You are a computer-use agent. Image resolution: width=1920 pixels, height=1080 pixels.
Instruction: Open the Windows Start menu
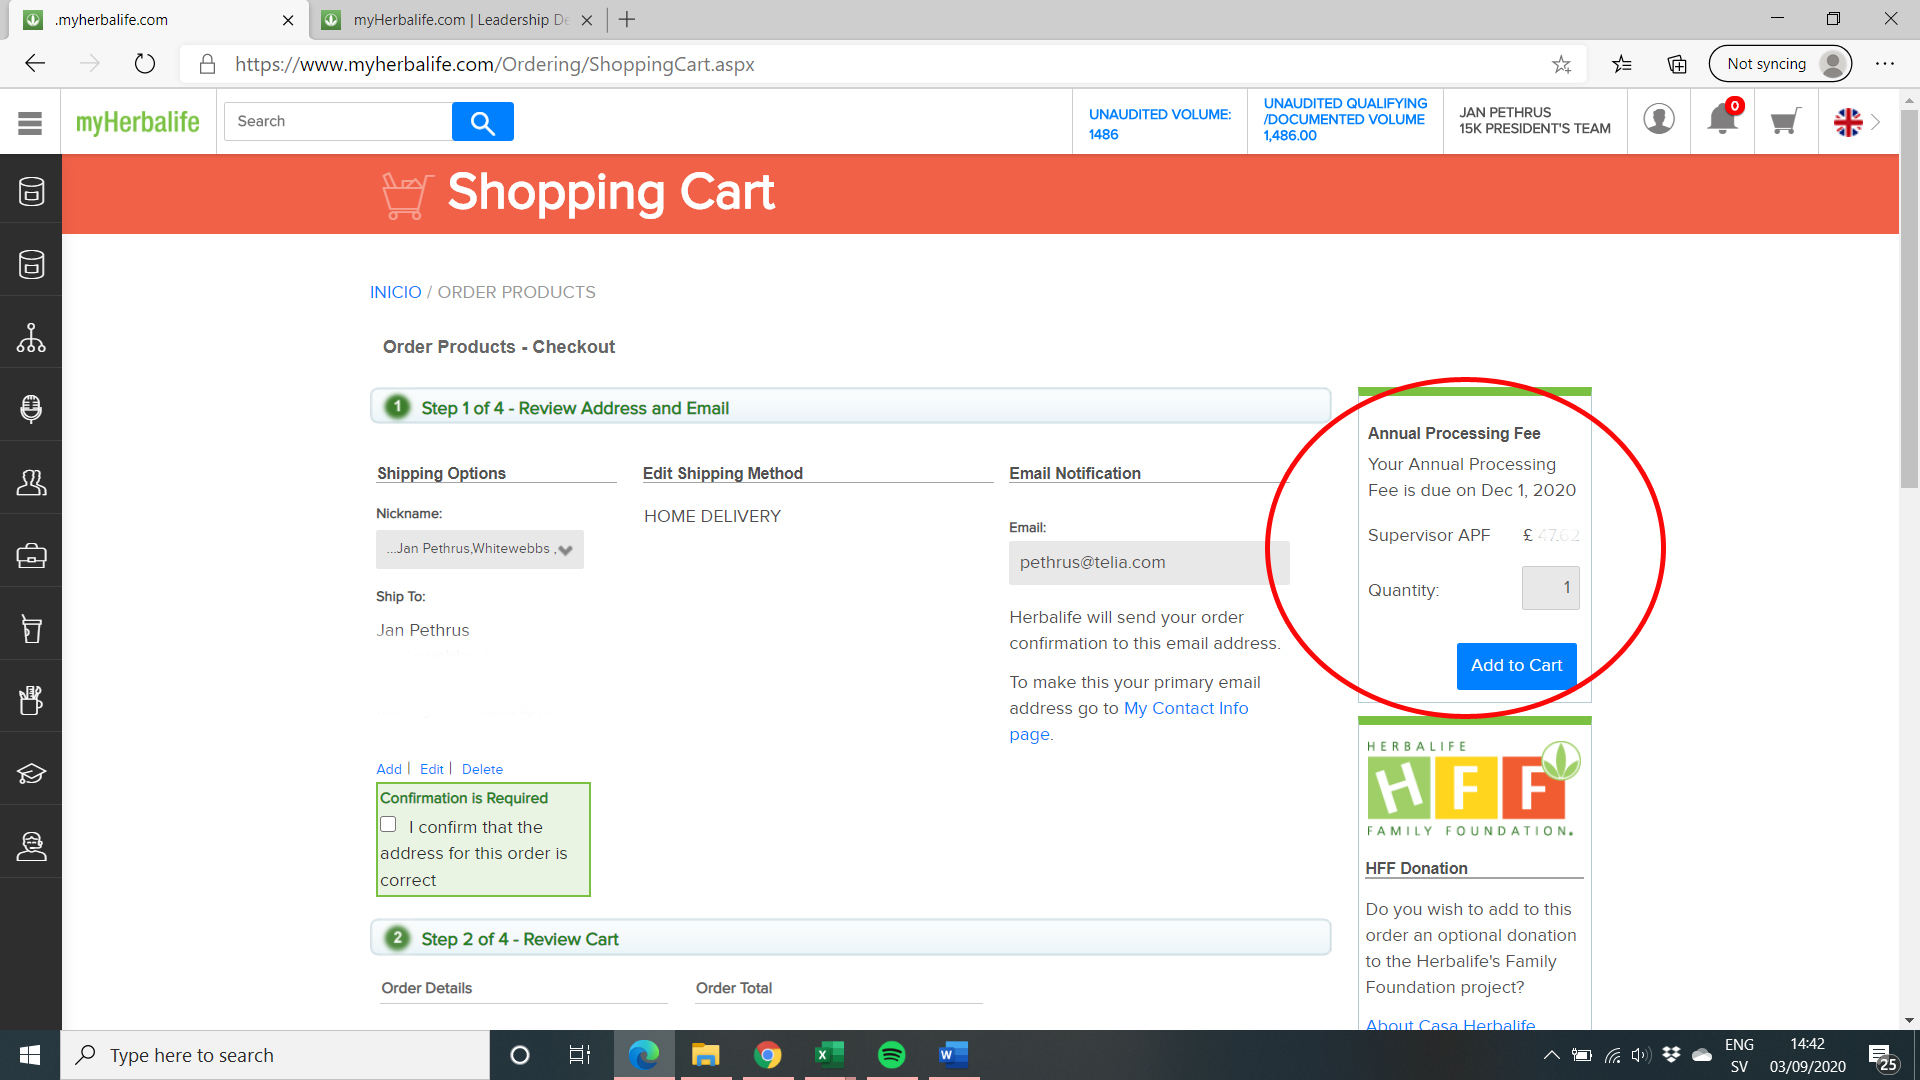point(30,1055)
